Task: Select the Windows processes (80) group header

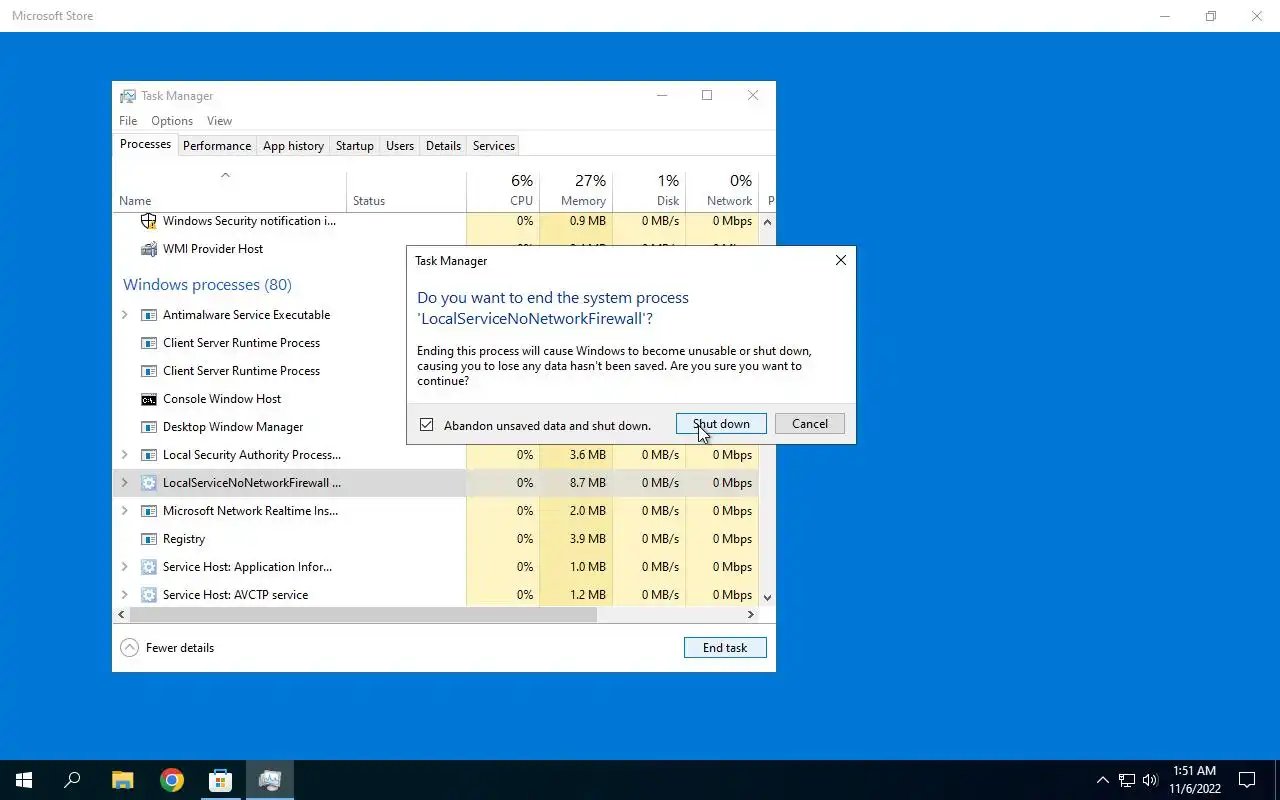Action: click(207, 285)
